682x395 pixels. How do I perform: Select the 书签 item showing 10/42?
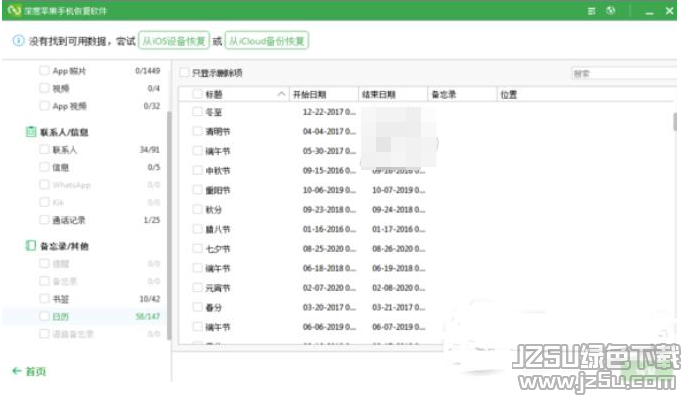point(85,298)
